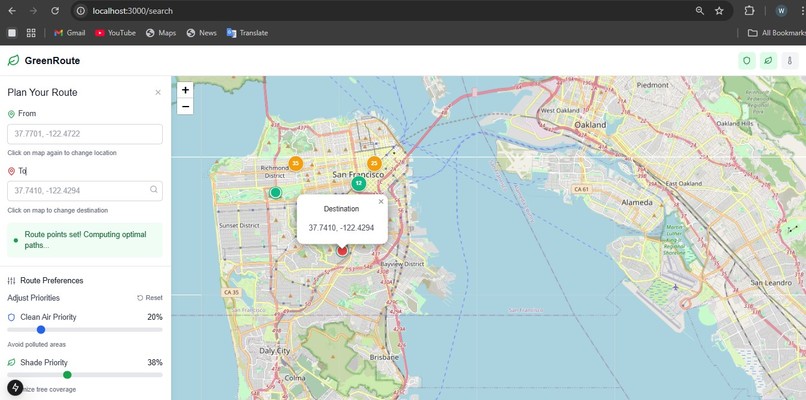Click the browser zoom magnifier icon

point(700,11)
